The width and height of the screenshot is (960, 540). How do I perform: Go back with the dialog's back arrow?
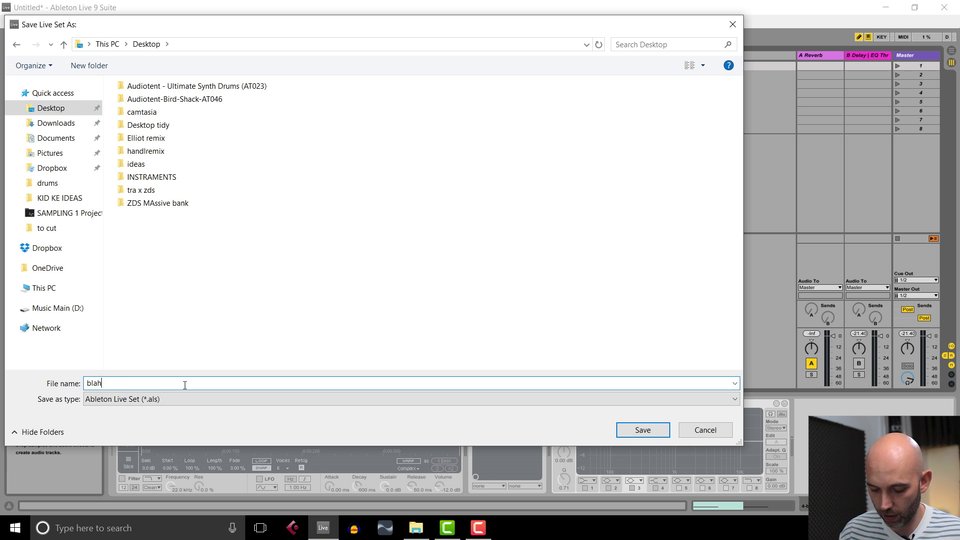tap(17, 45)
